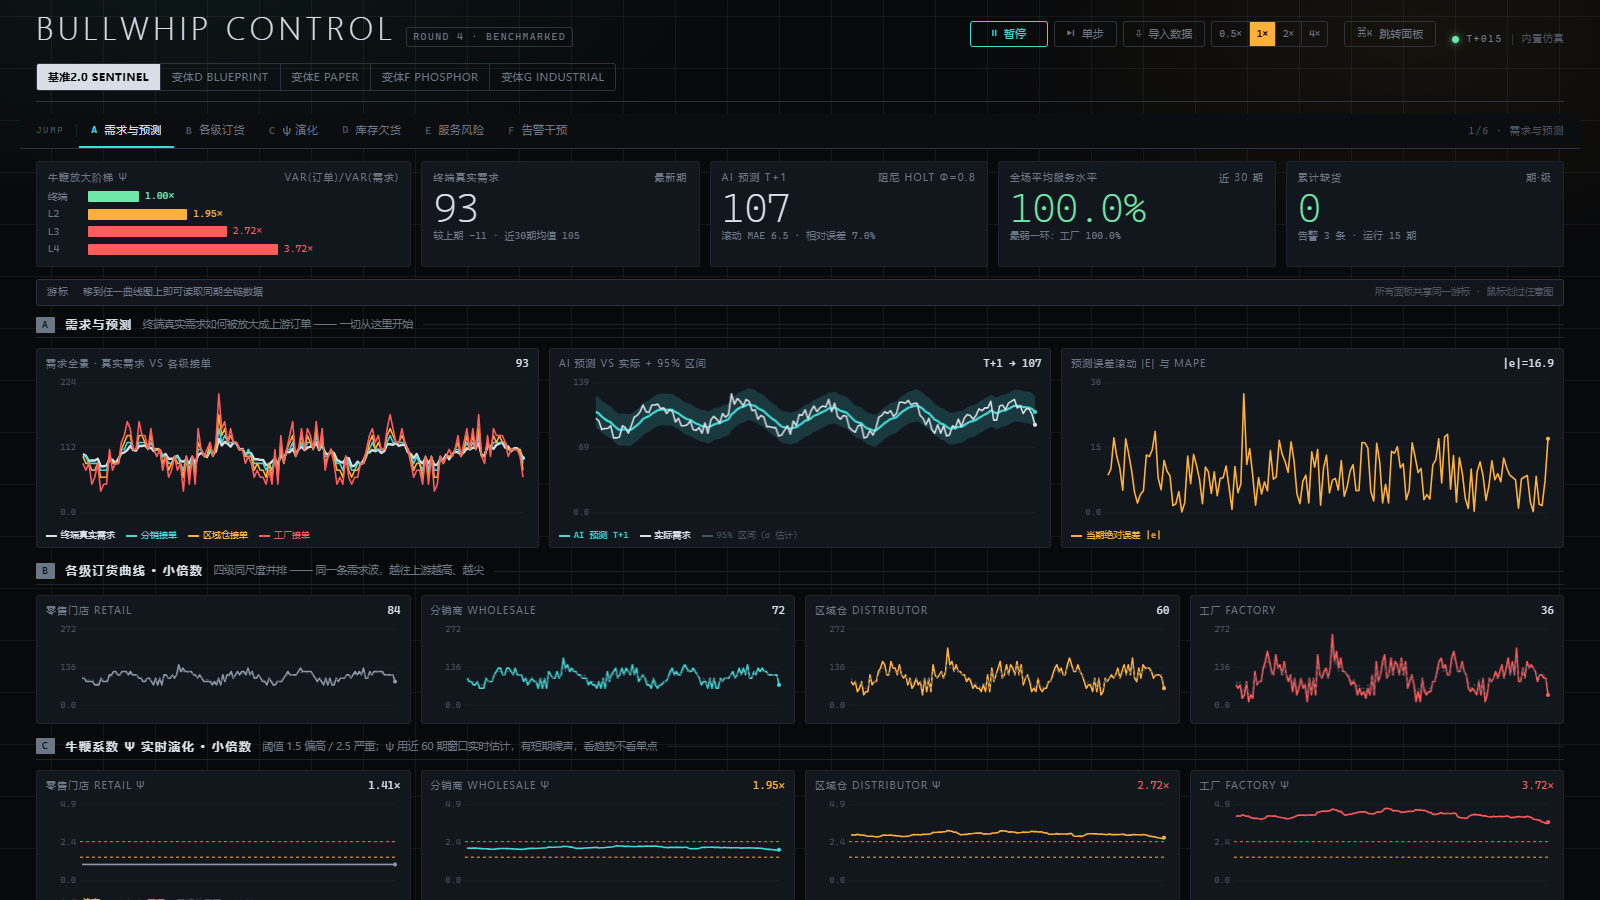The image size is (1600, 900).
Task: Toggle 实际需求 legend series
Action: tap(666, 535)
